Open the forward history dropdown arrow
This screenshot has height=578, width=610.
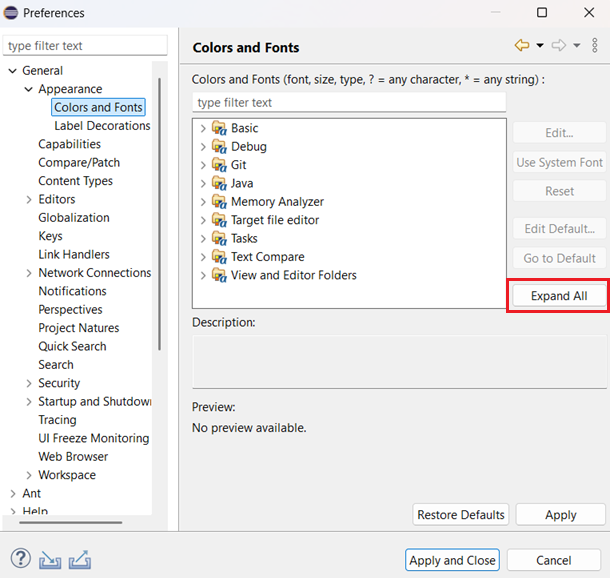(577, 46)
